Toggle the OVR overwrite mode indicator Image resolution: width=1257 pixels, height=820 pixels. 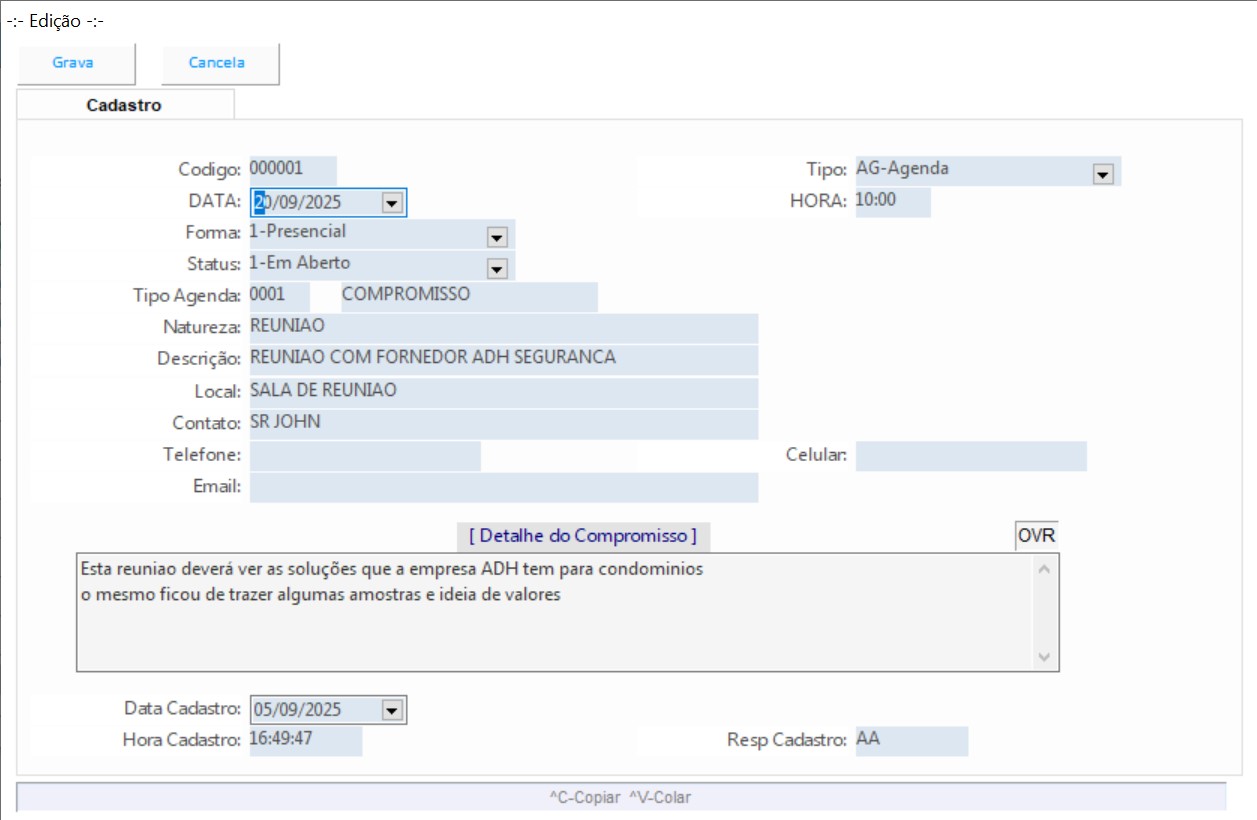click(x=1036, y=535)
